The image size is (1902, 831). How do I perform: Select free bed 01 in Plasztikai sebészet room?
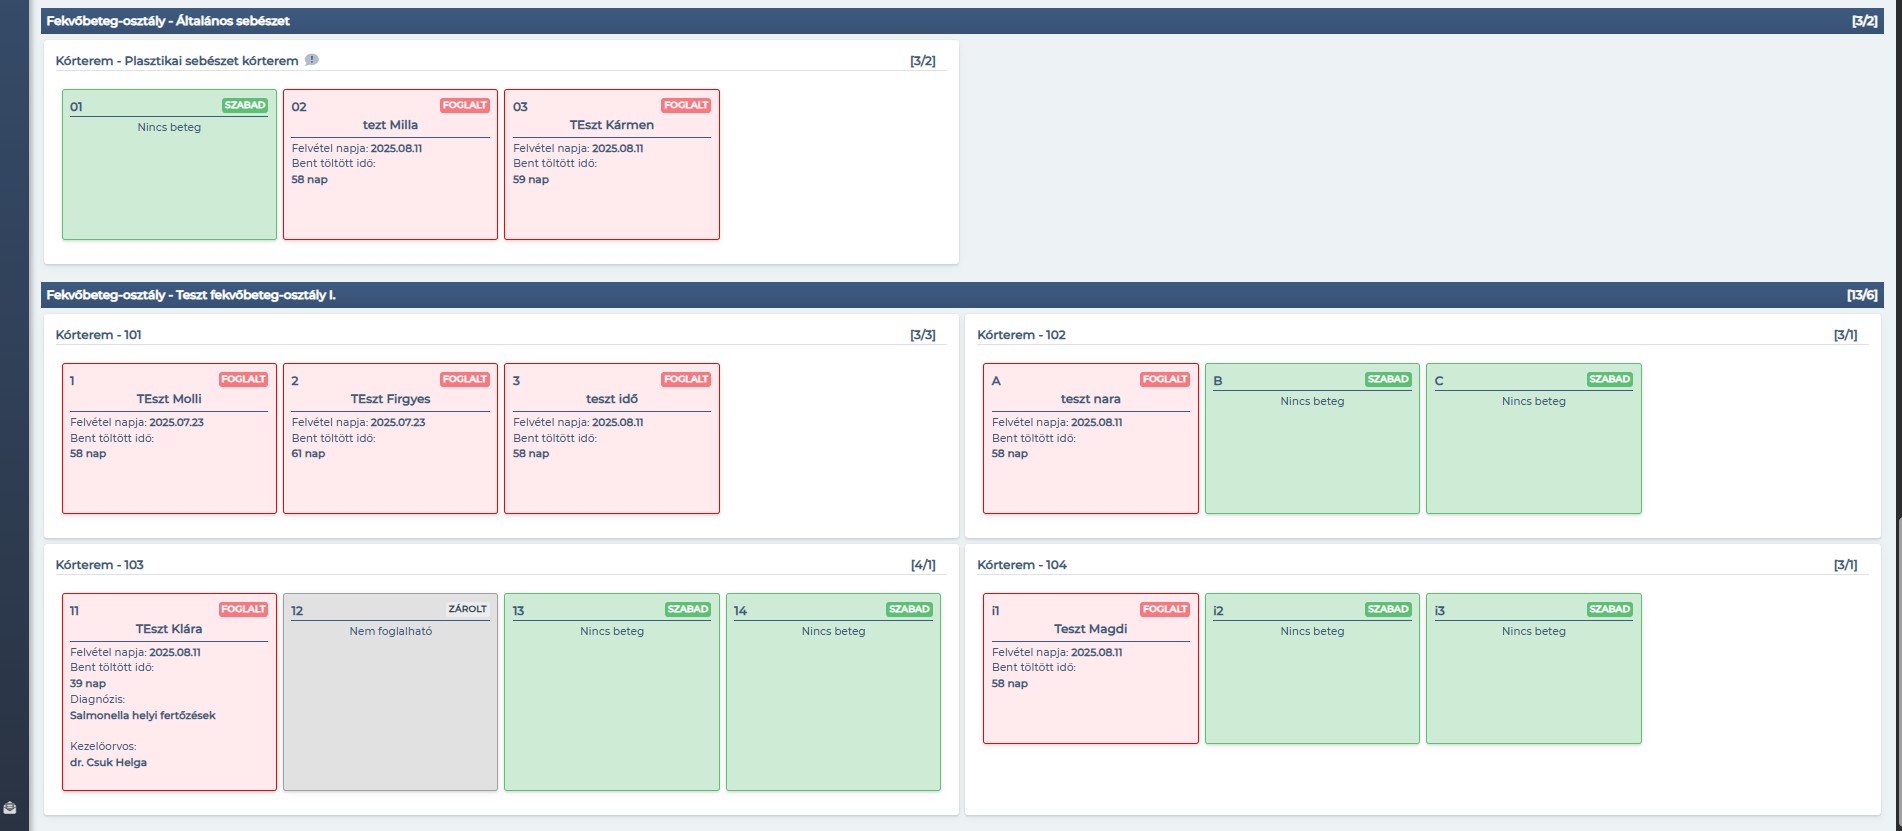[169, 165]
